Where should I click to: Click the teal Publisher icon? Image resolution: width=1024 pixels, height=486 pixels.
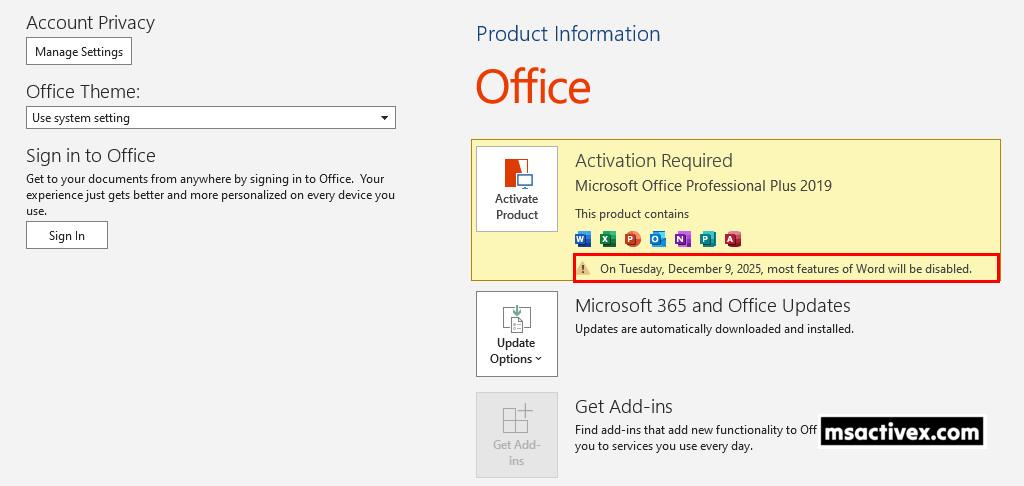(707, 239)
